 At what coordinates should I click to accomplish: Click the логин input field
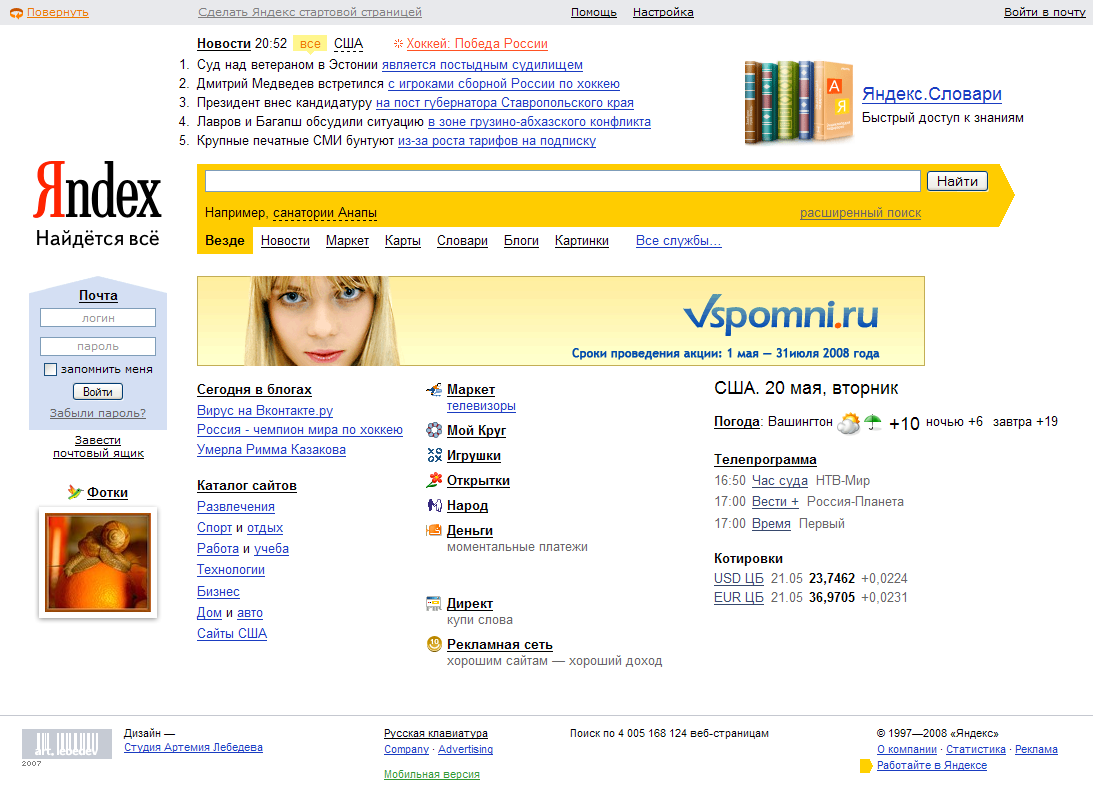coord(98,318)
